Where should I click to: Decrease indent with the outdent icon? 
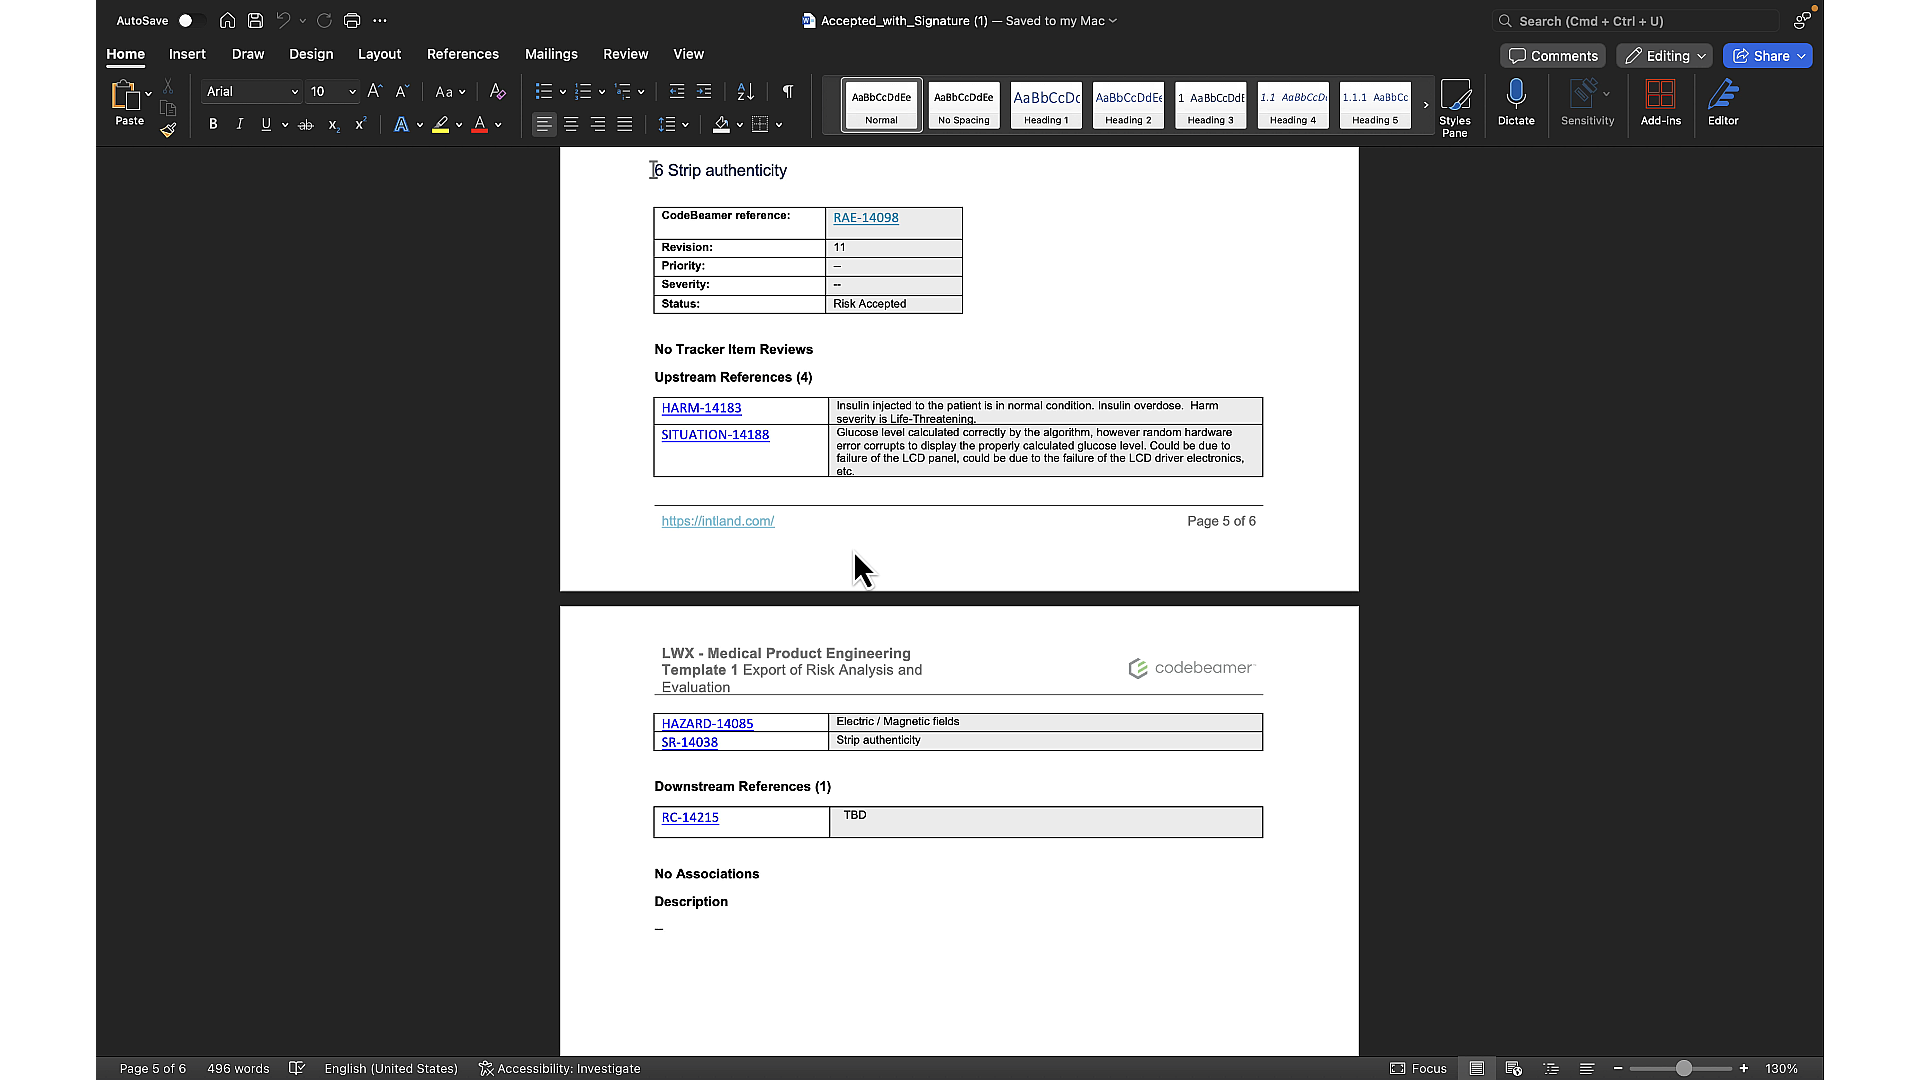tap(677, 92)
